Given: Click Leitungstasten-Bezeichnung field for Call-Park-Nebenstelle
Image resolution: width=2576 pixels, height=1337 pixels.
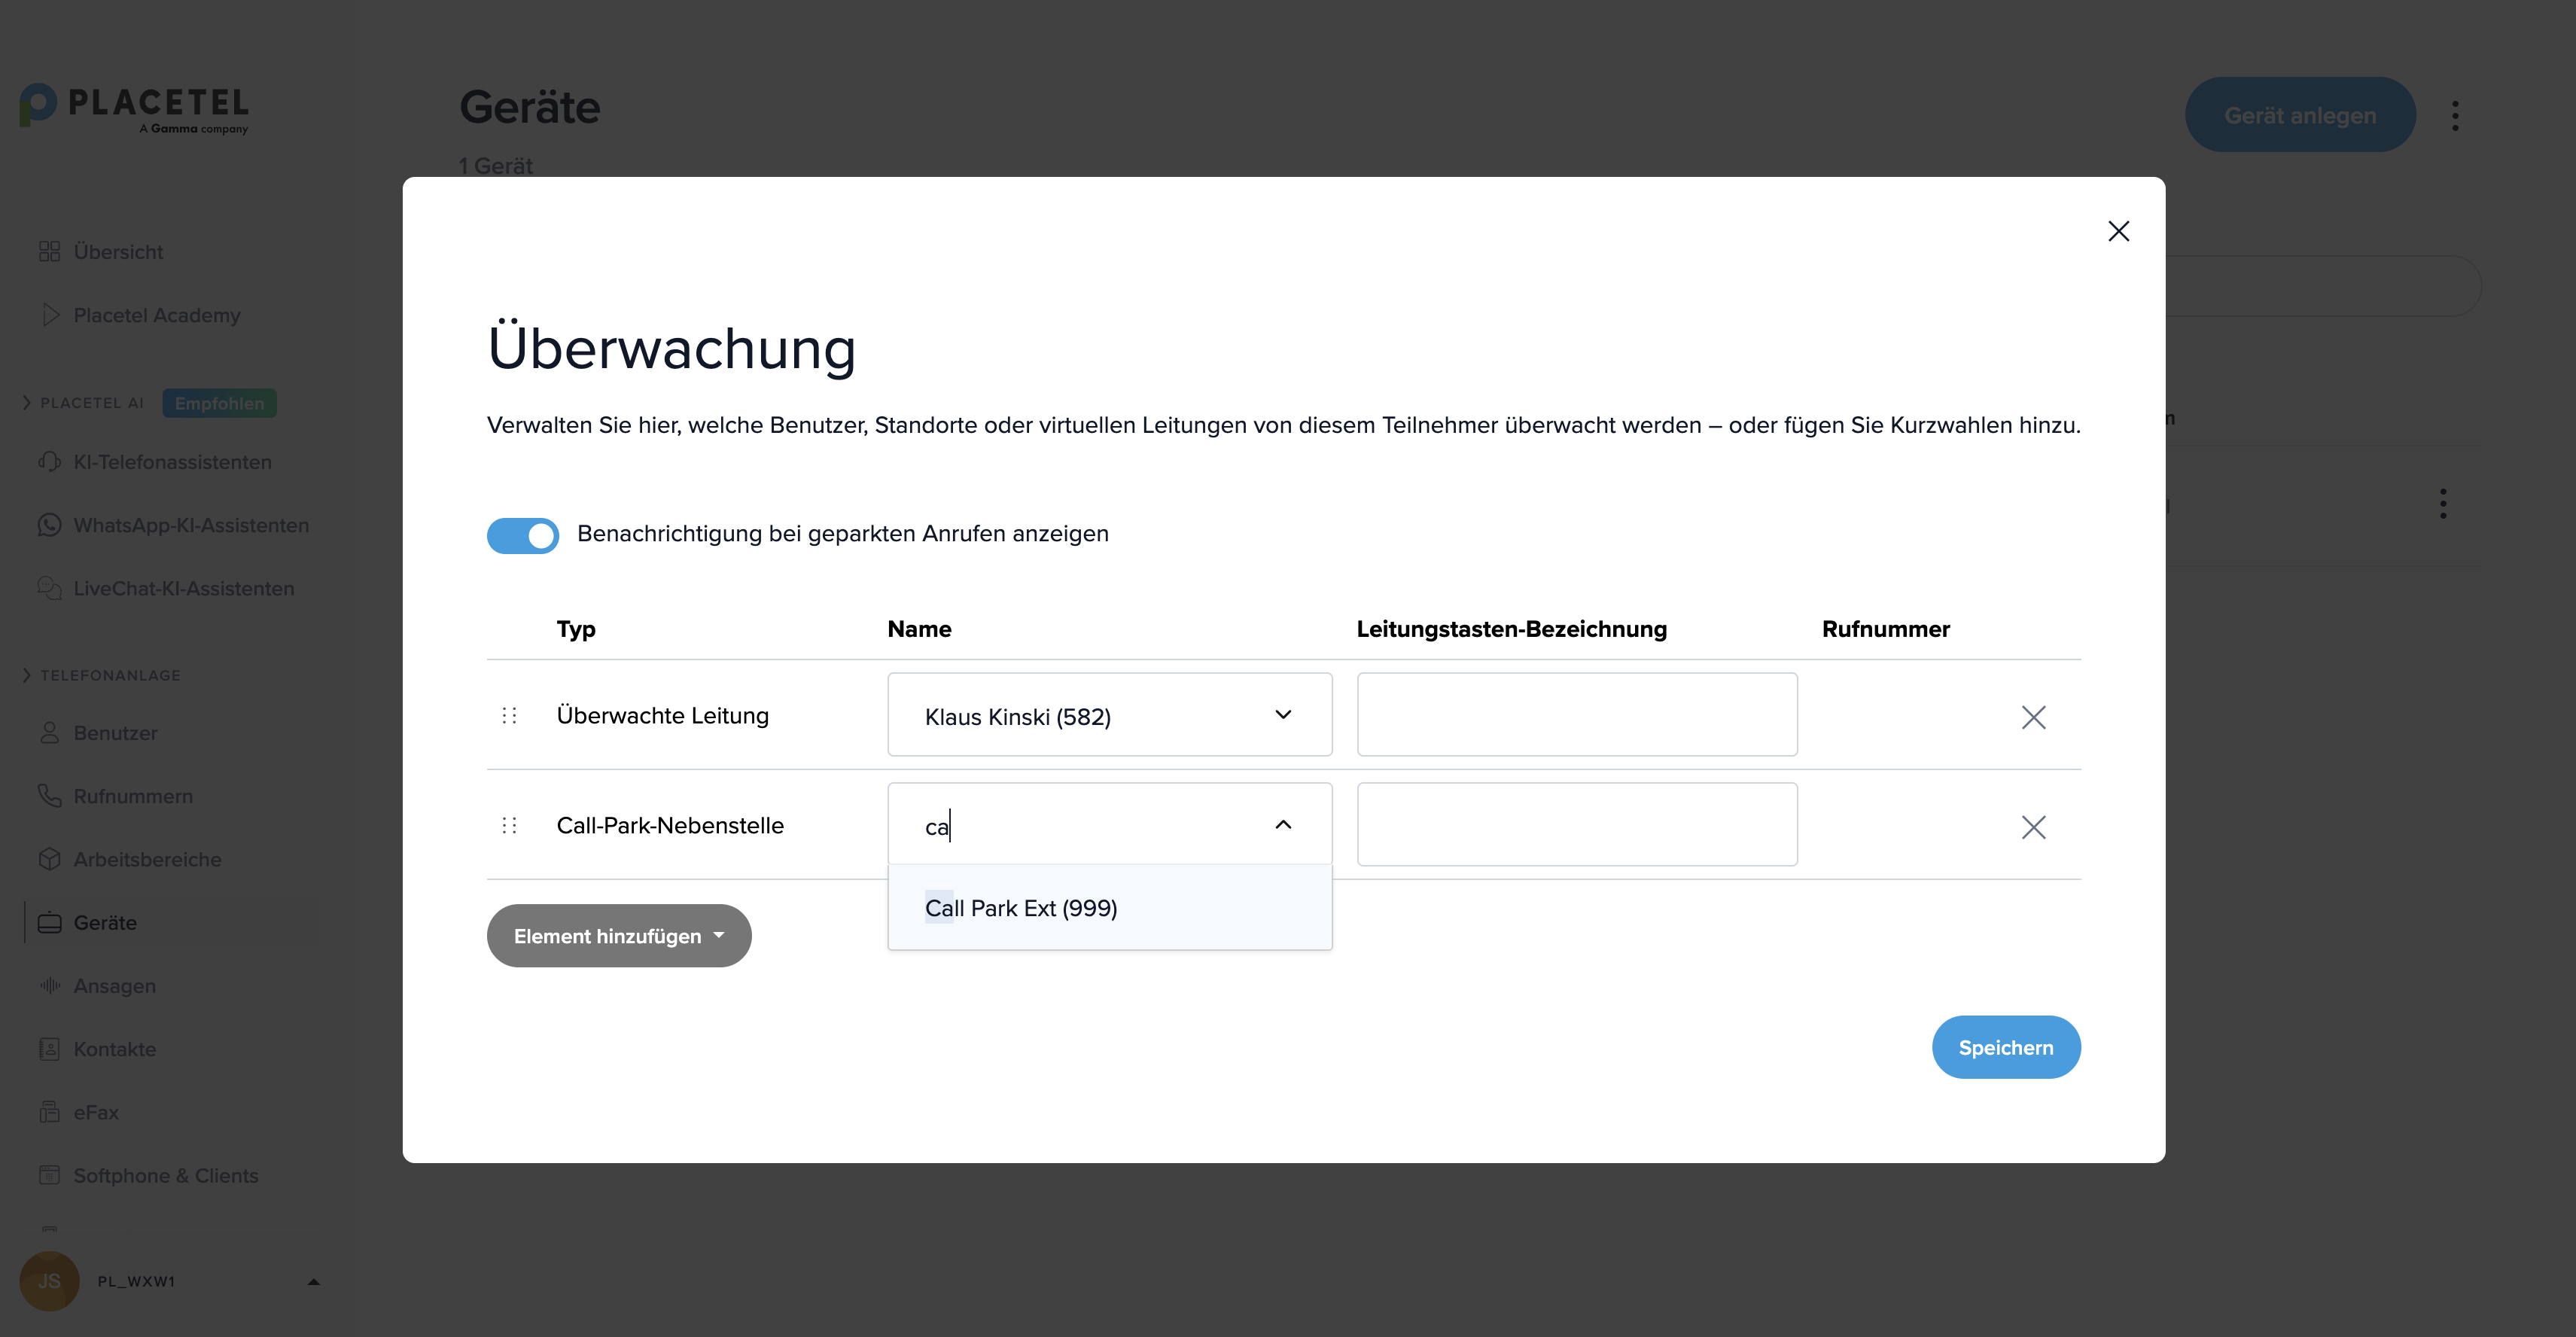Looking at the screenshot, I should coord(1577,825).
